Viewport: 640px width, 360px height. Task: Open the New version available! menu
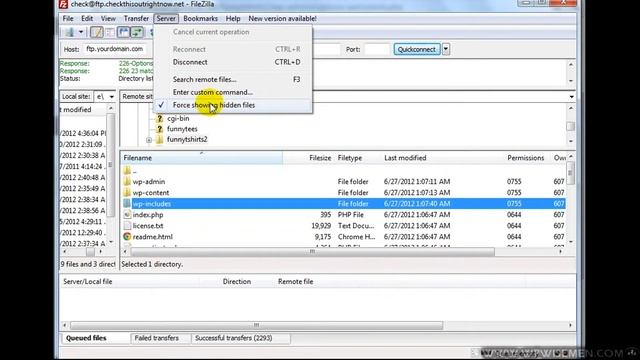[282, 18]
